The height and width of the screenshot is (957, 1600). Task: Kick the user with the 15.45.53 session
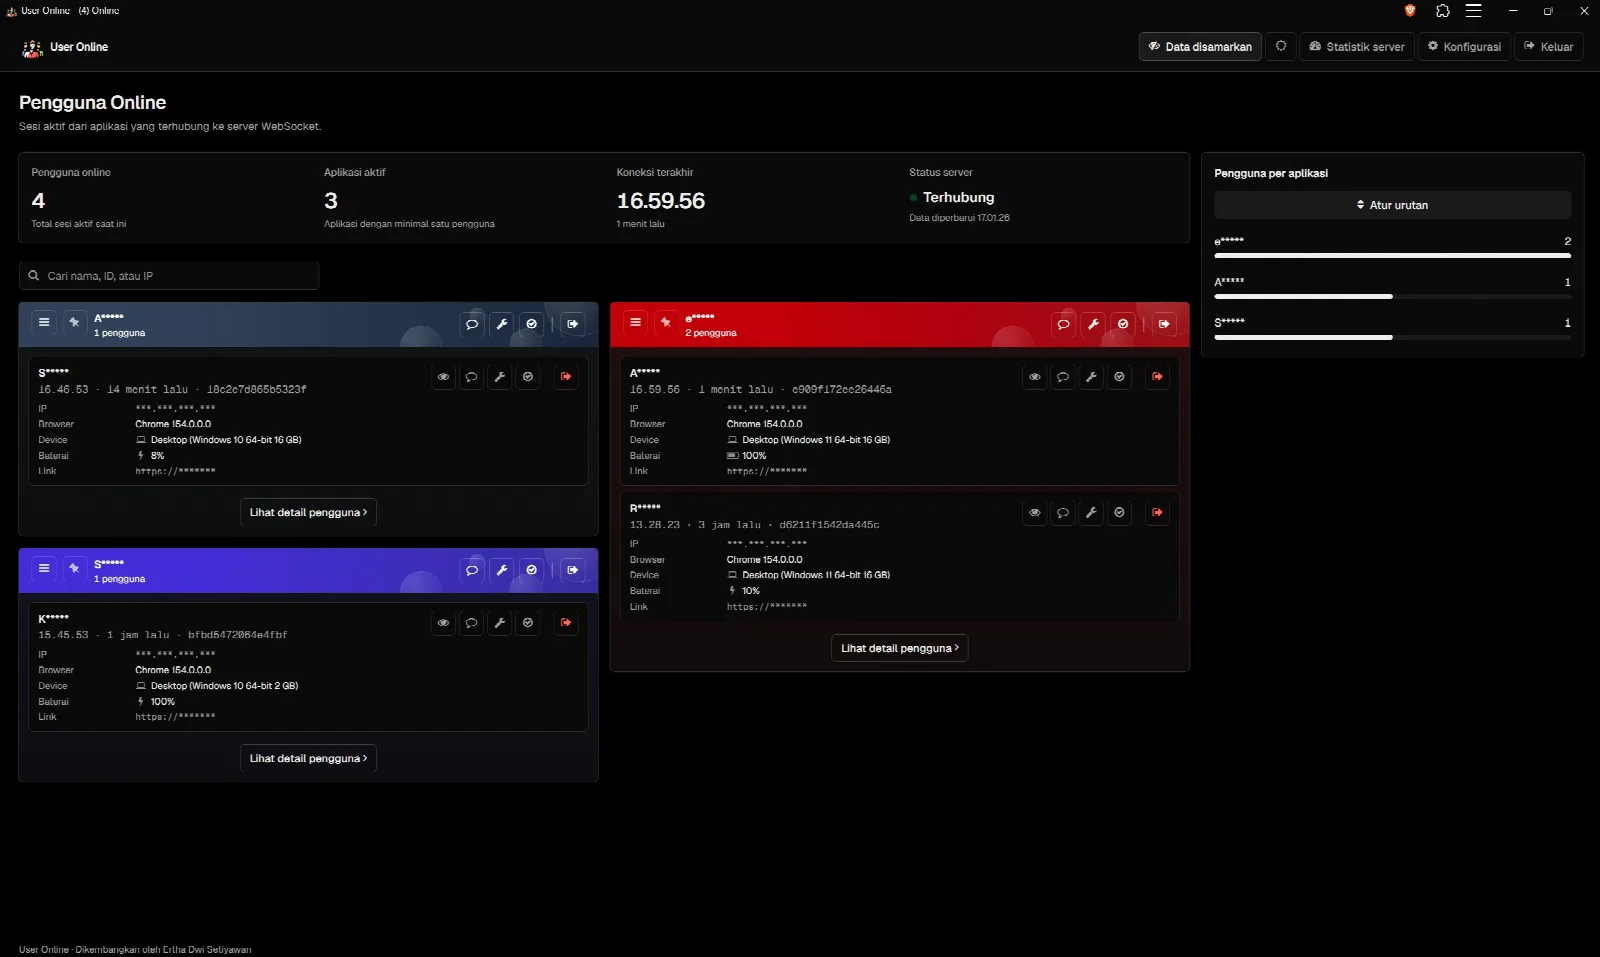pyautogui.click(x=566, y=623)
